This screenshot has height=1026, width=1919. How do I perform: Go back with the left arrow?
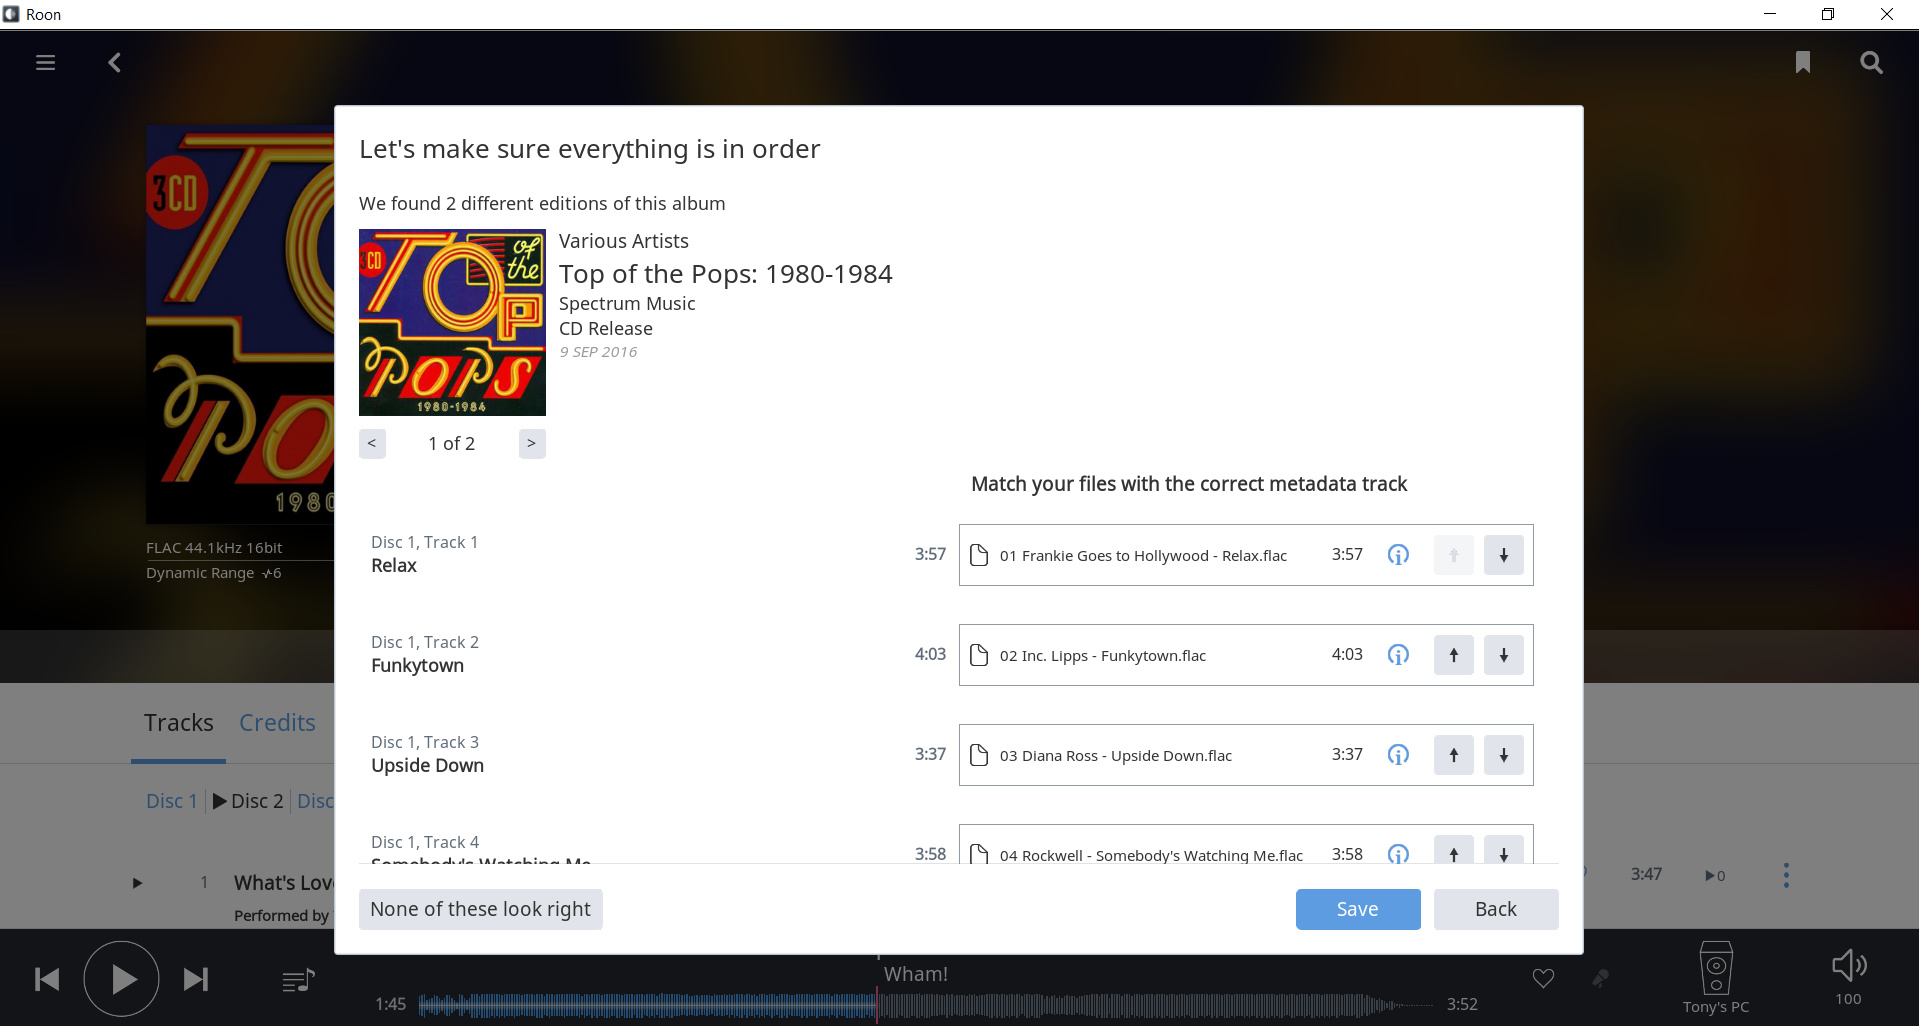click(114, 63)
